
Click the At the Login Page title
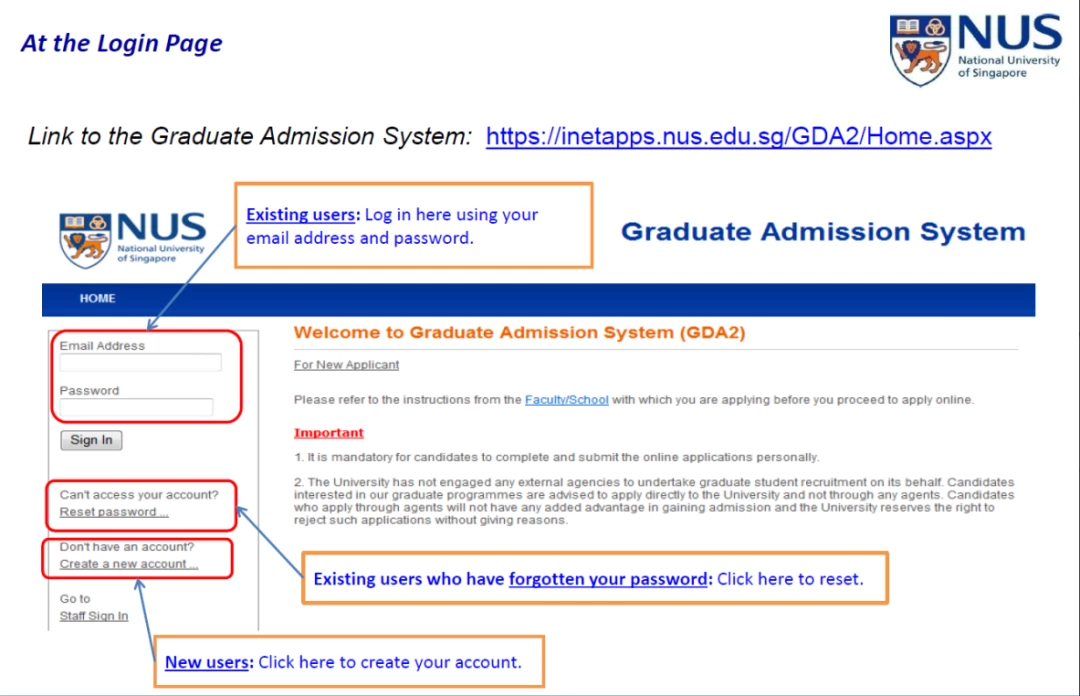pos(122,43)
